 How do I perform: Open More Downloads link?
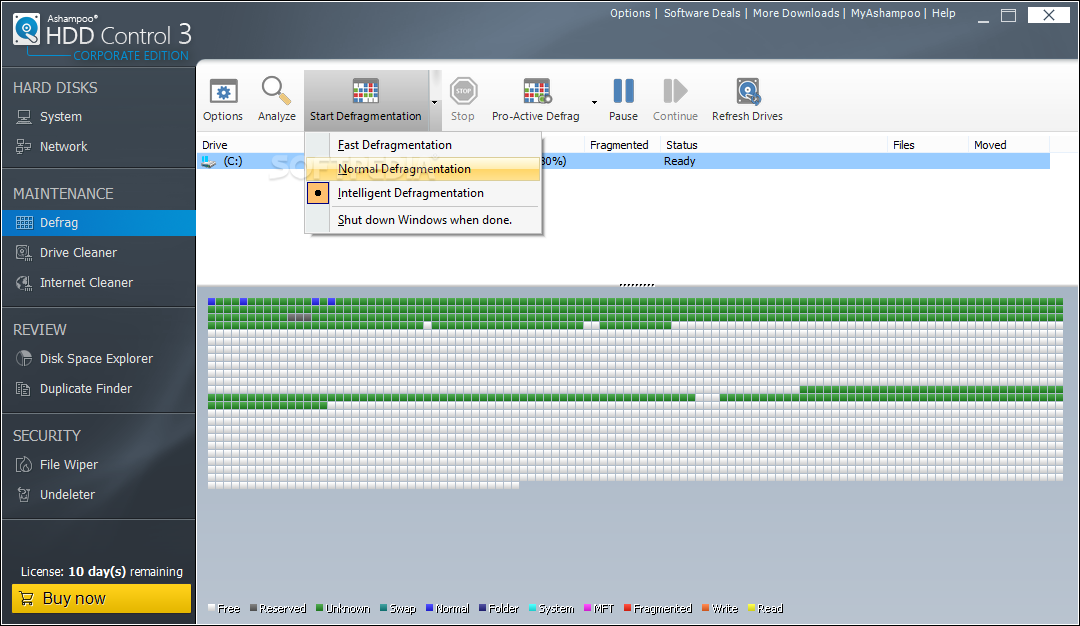[796, 13]
